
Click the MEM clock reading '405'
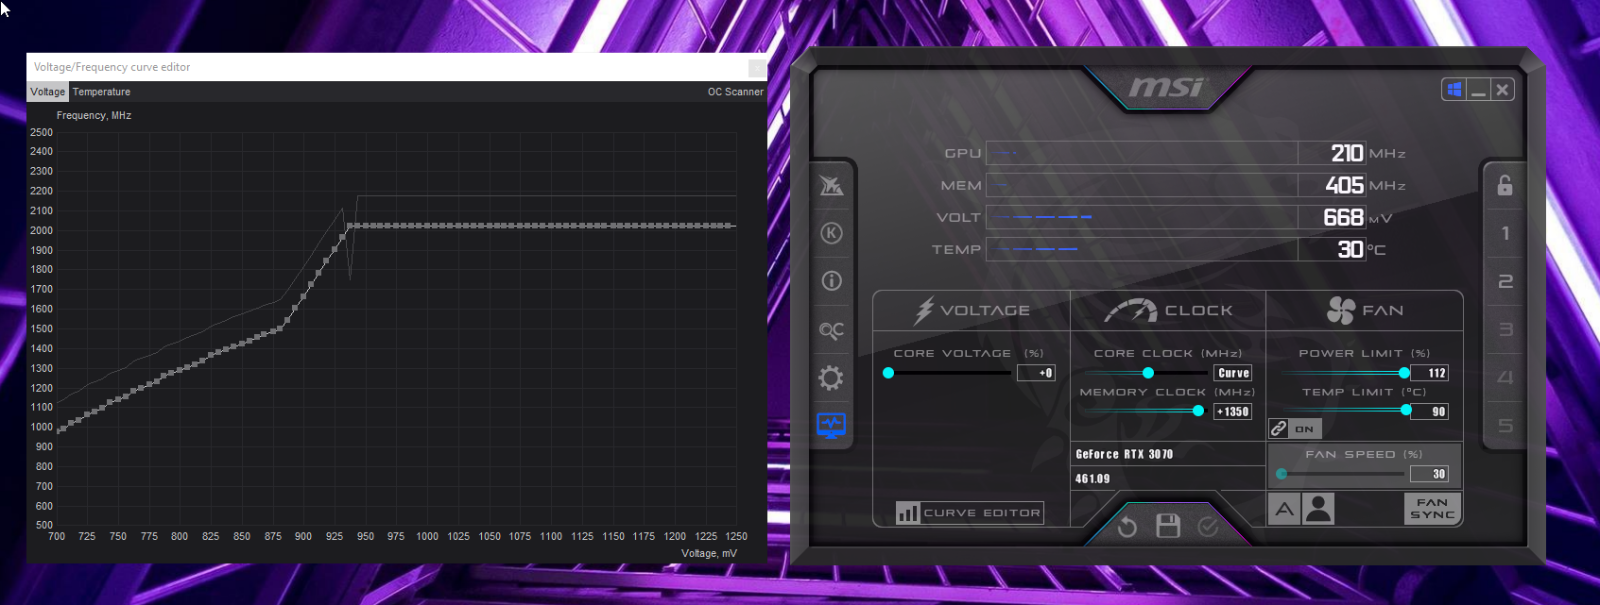click(1344, 185)
